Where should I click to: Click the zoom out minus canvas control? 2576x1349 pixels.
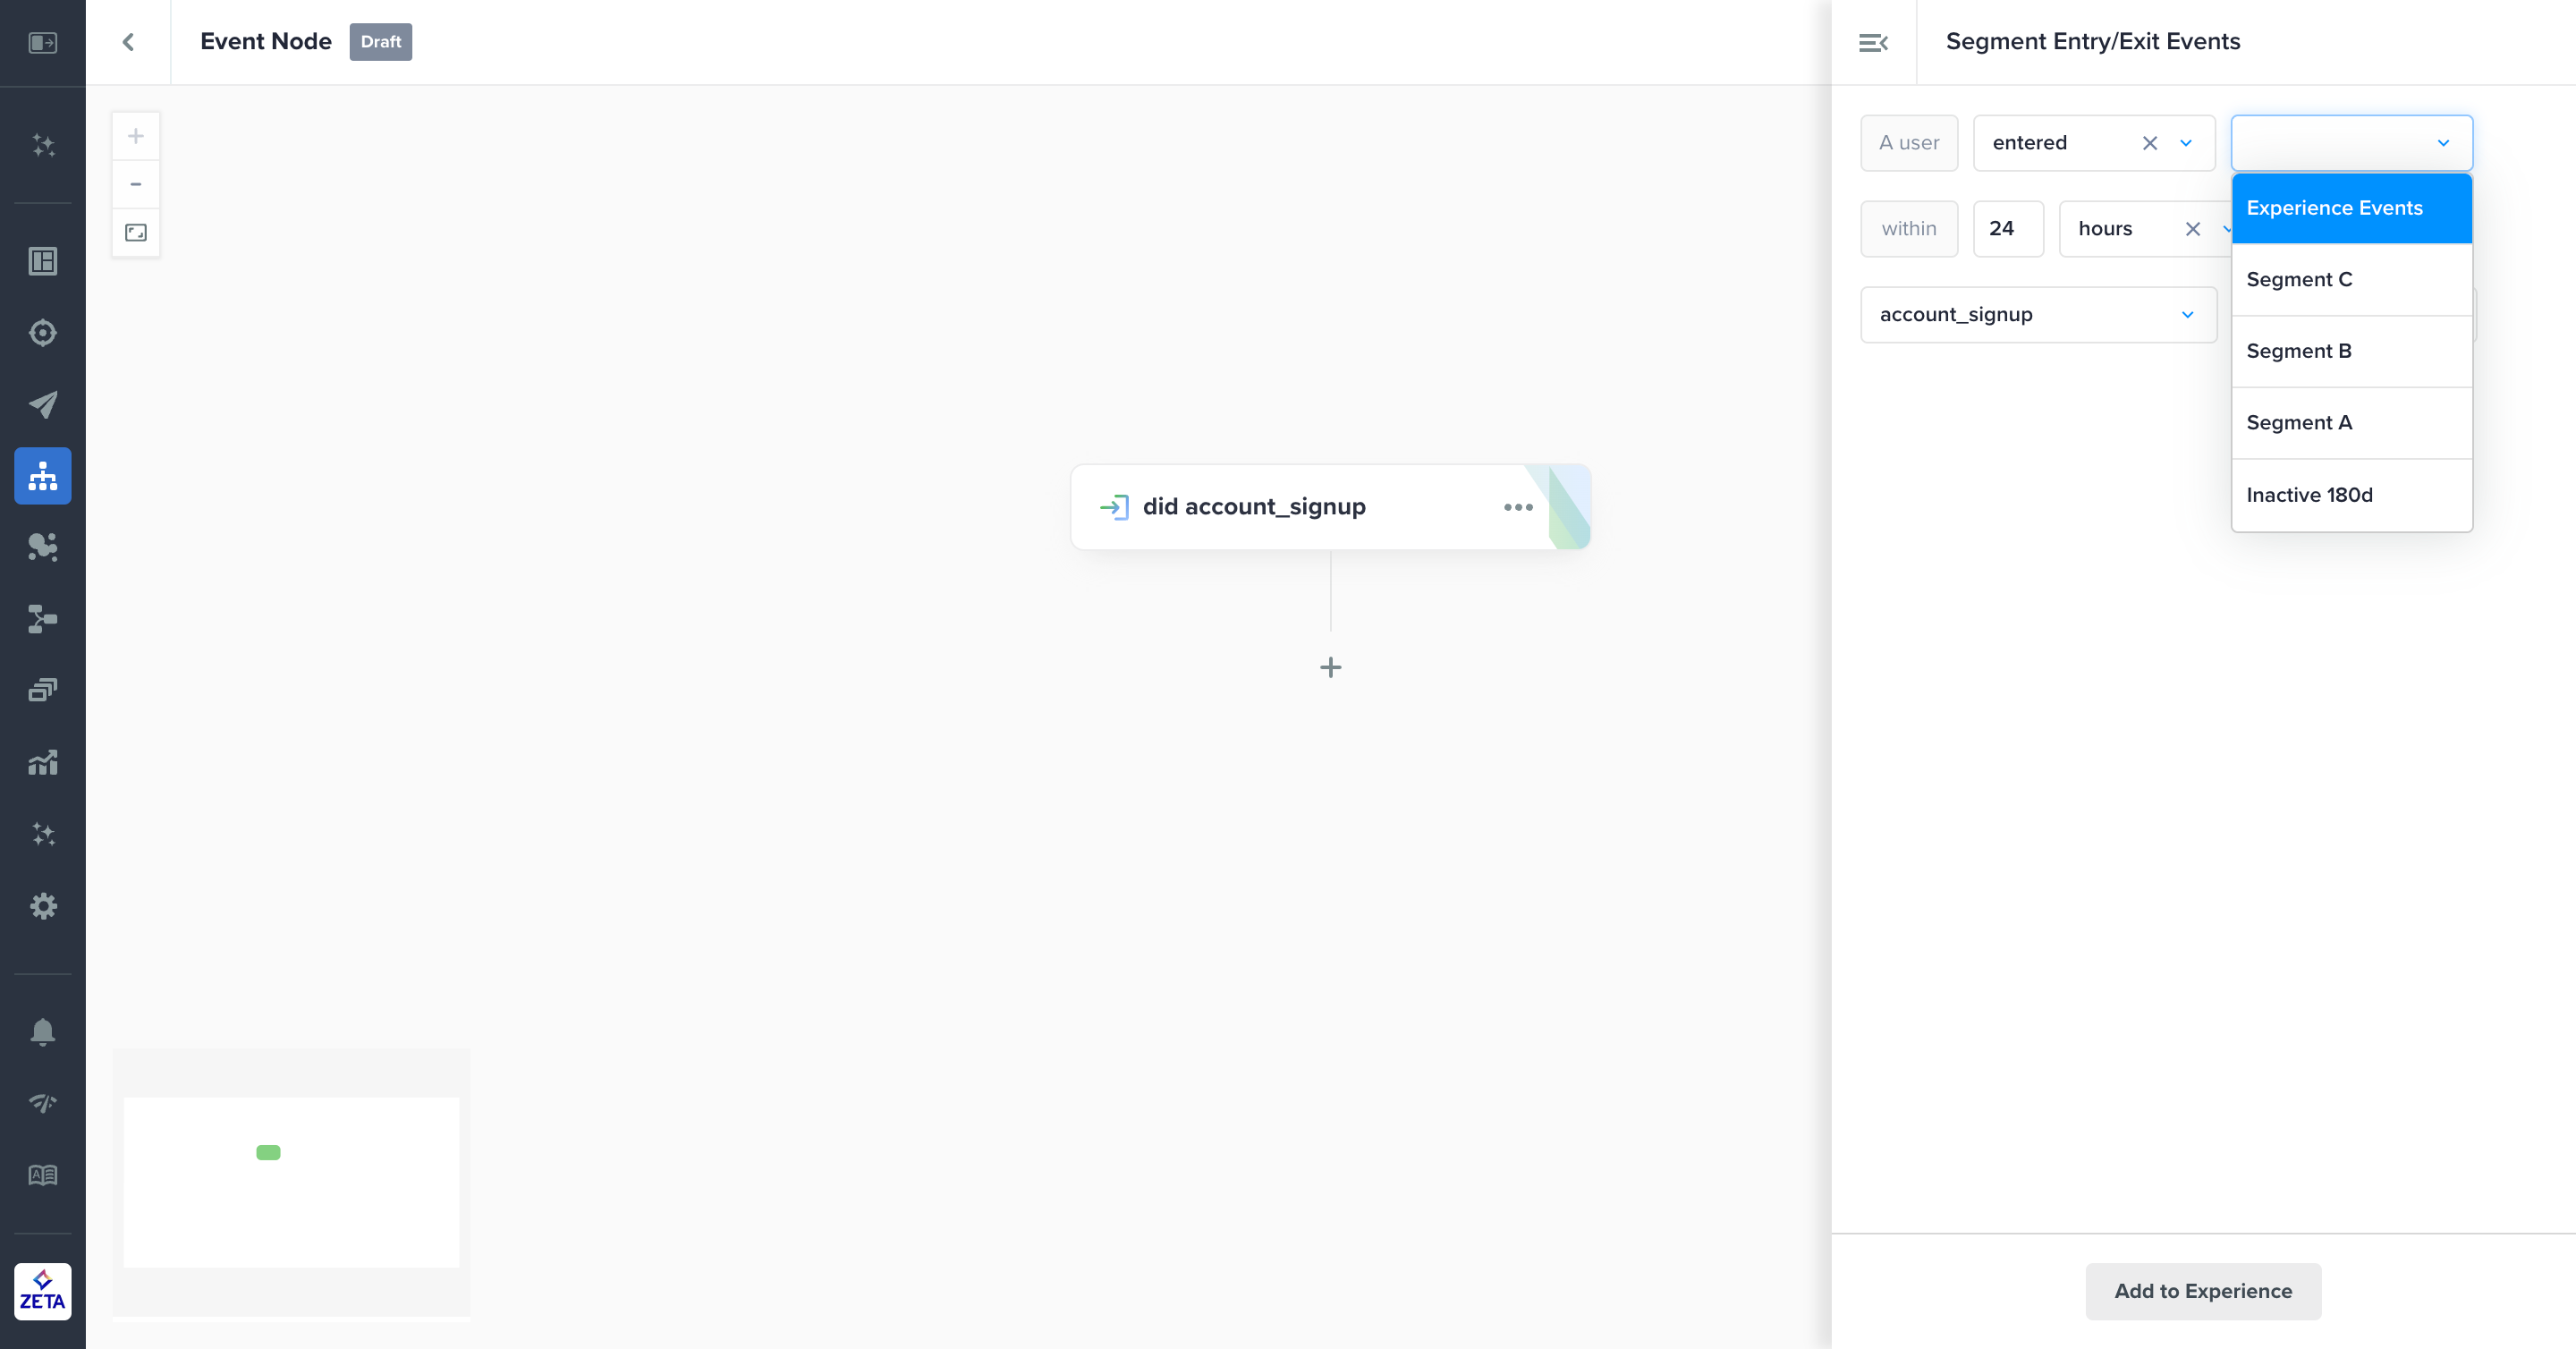point(136,184)
